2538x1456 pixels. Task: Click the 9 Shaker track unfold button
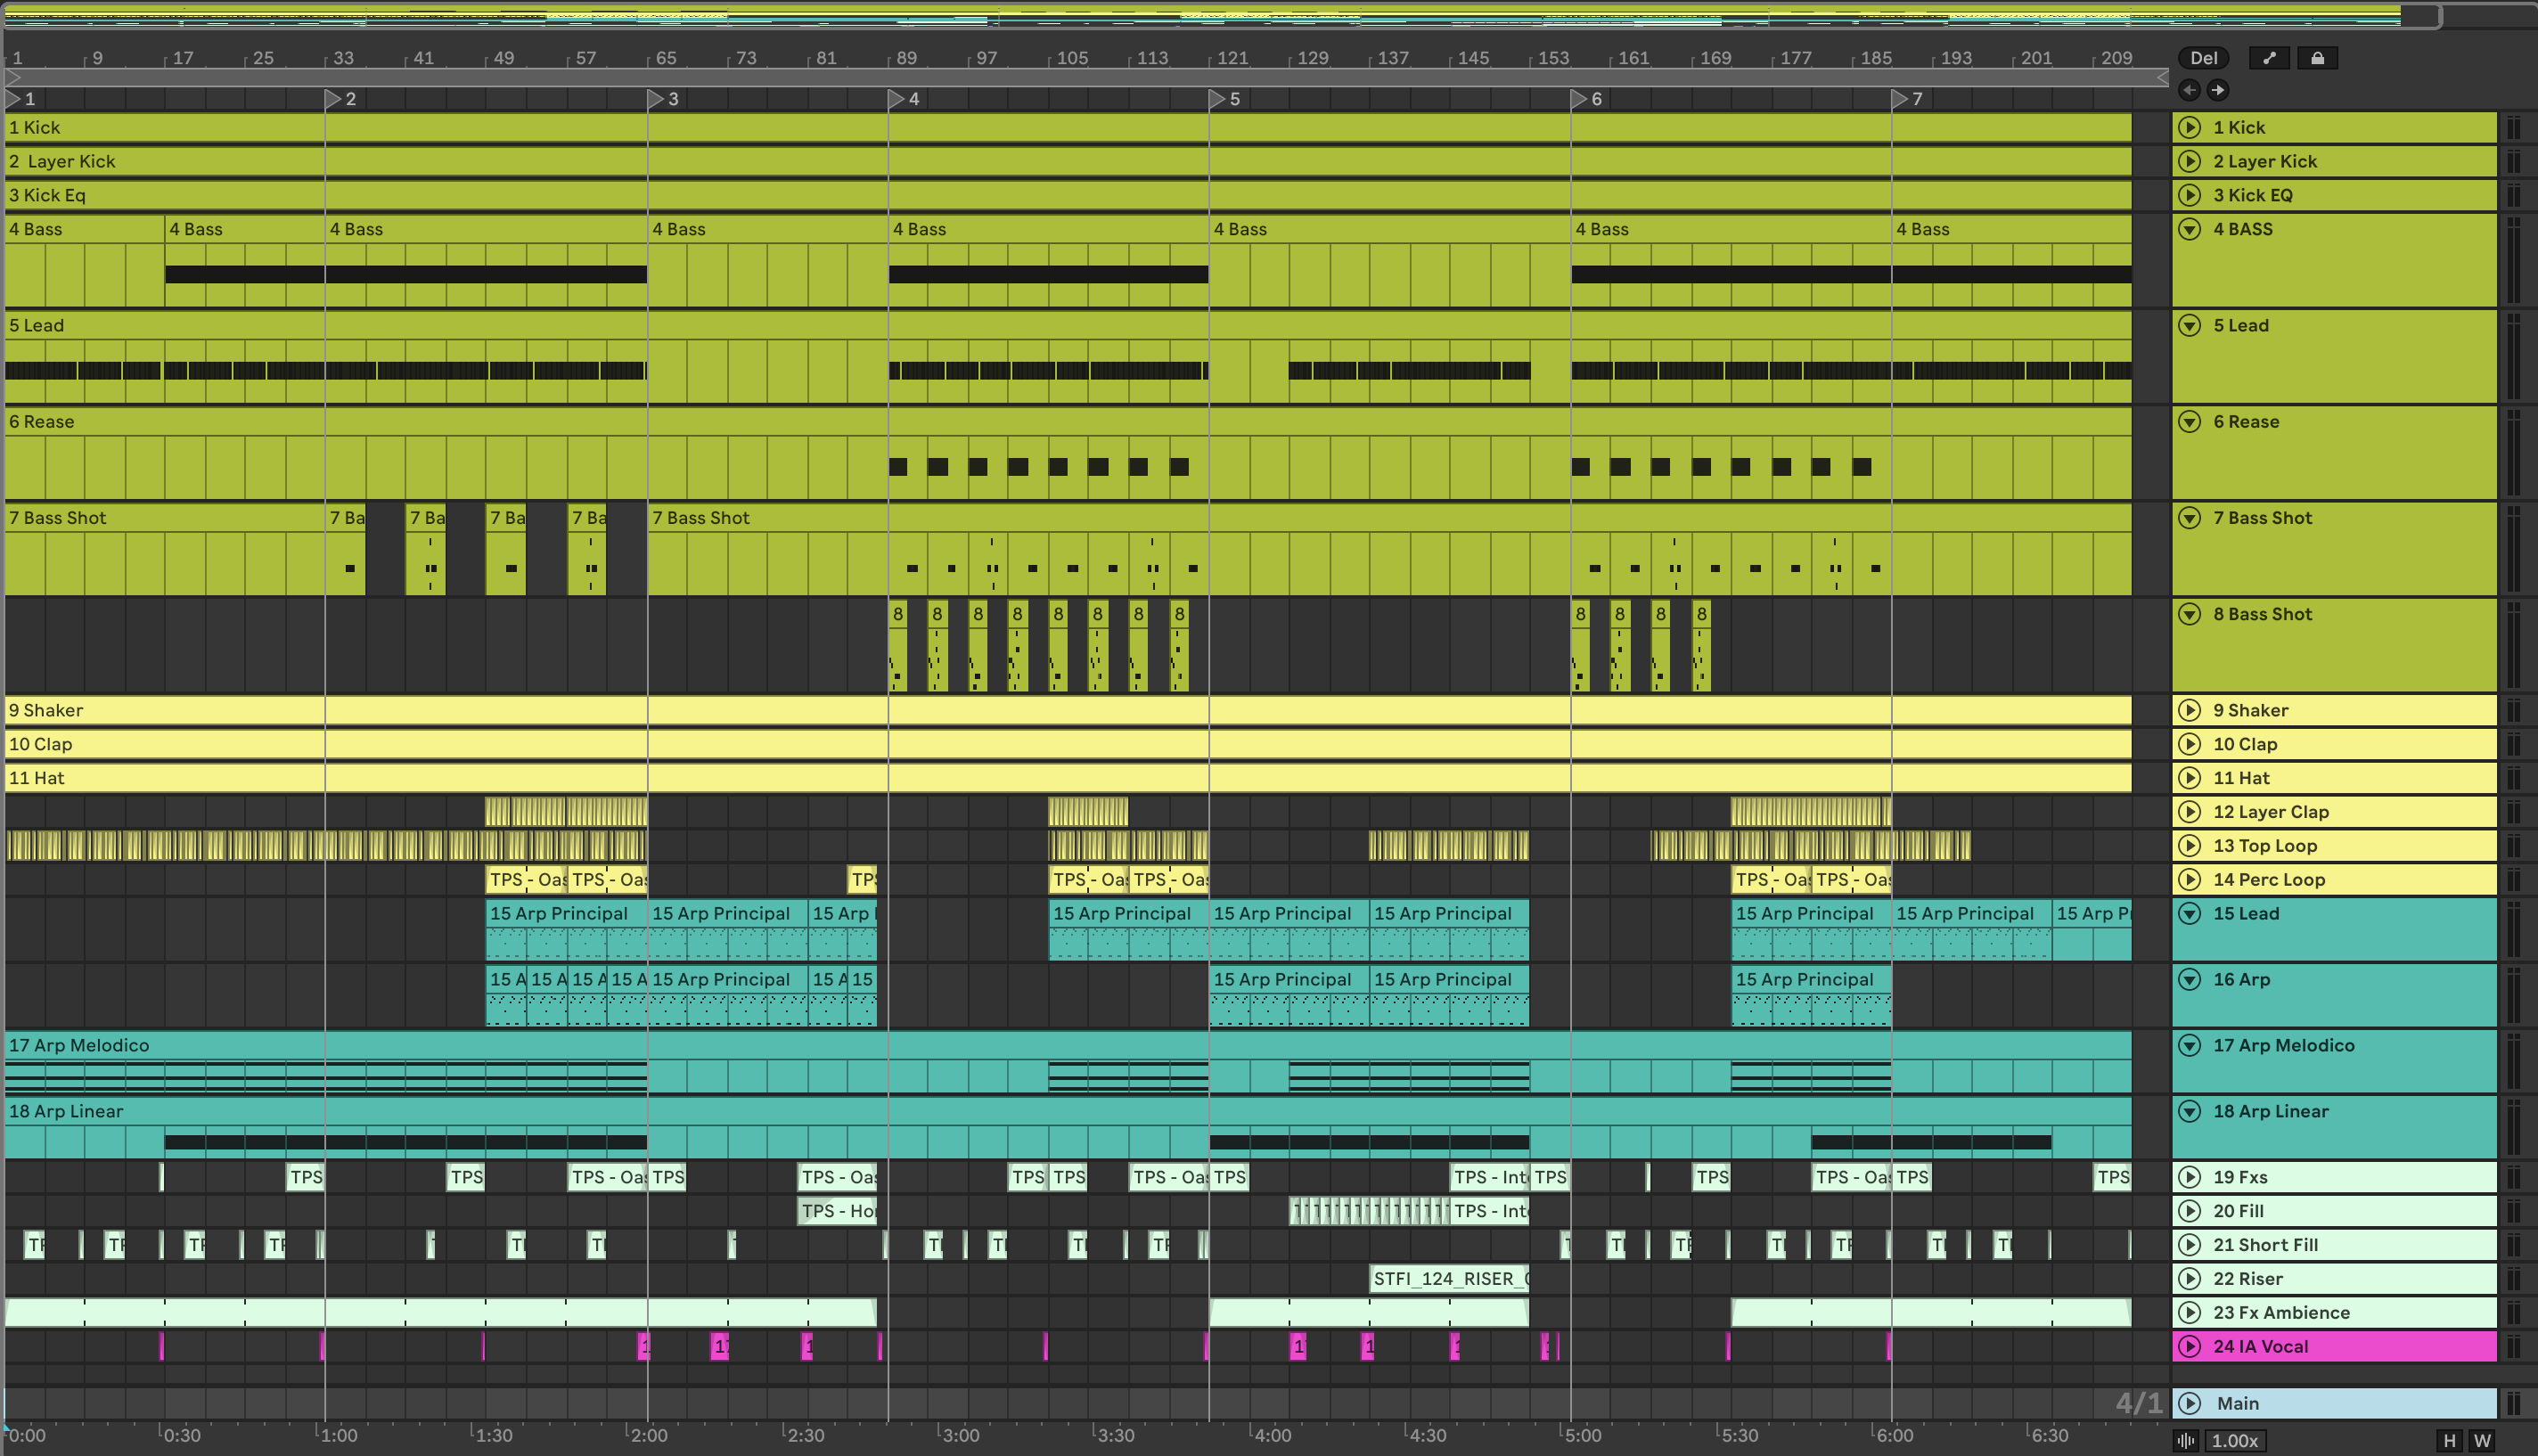click(x=2189, y=710)
